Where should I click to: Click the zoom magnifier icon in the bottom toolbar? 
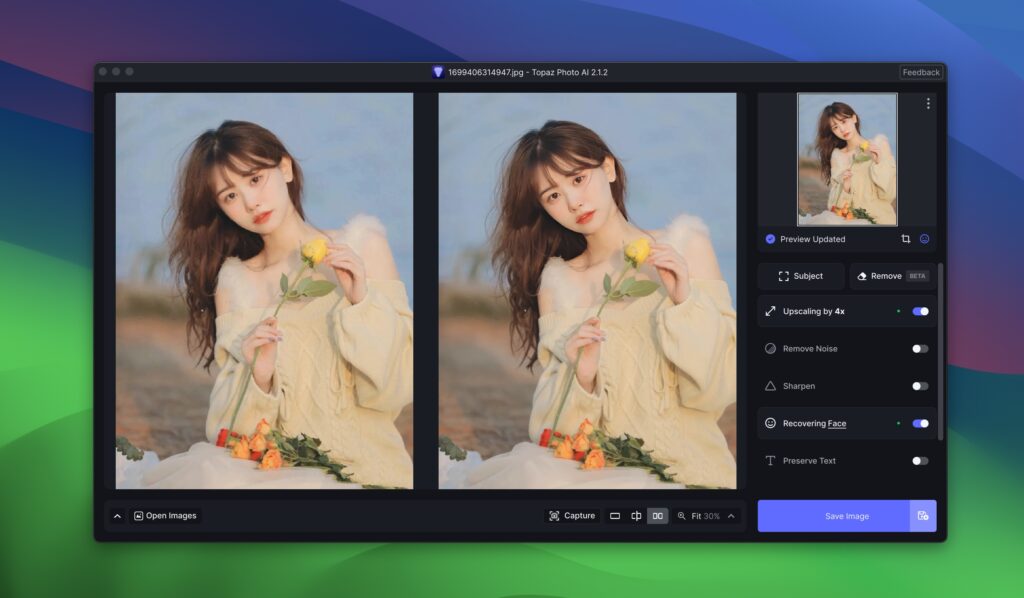682,516
